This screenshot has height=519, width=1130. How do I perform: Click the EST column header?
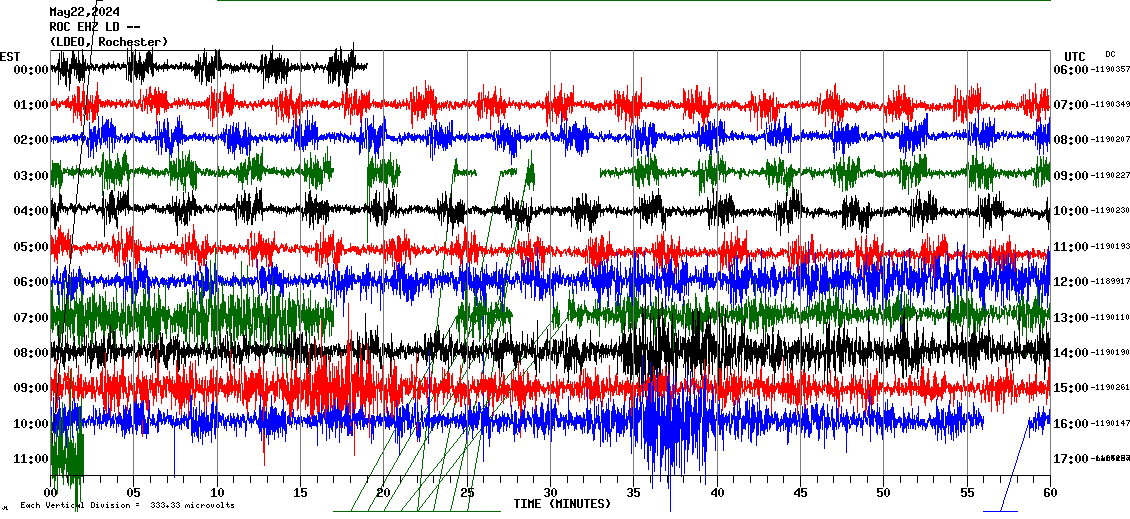10,56
